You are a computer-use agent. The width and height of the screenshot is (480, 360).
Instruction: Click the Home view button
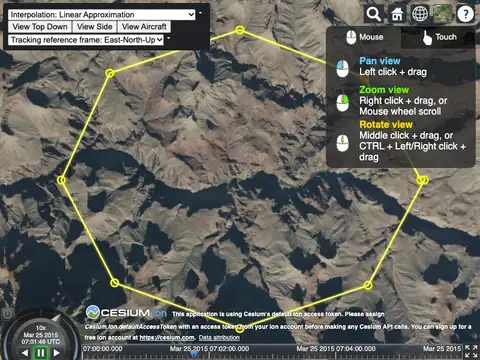point(397,14)
